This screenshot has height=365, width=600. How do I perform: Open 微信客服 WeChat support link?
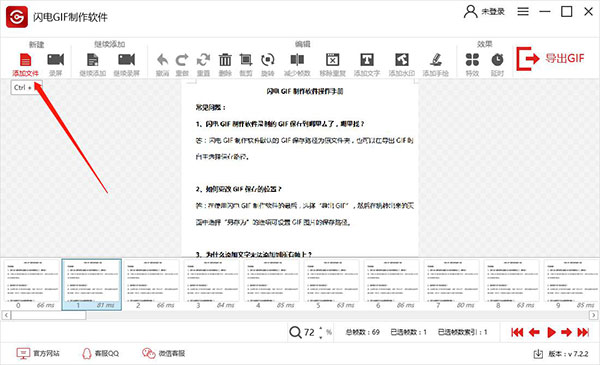click(163, 353)
